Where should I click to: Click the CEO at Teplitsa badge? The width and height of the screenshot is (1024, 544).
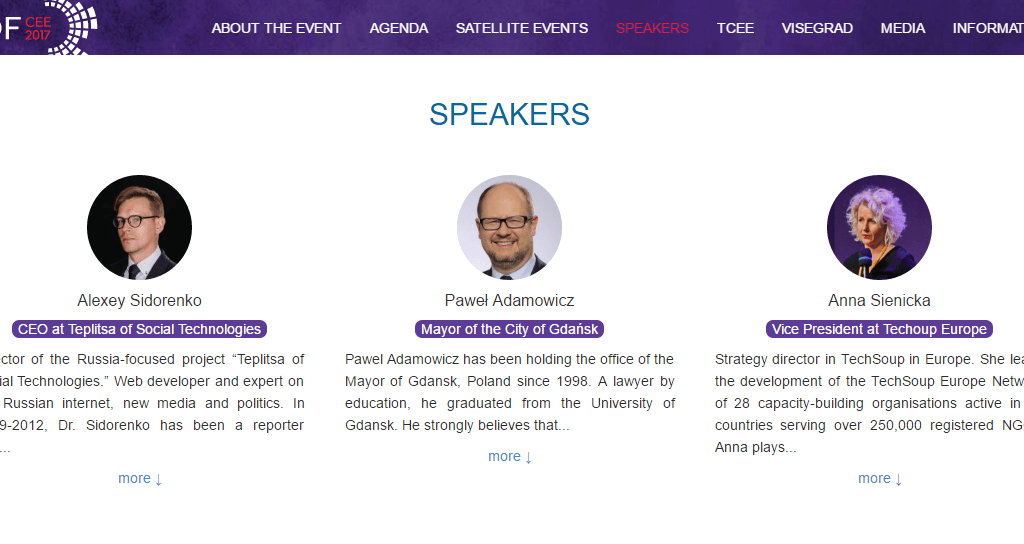[x=139, y=329]
